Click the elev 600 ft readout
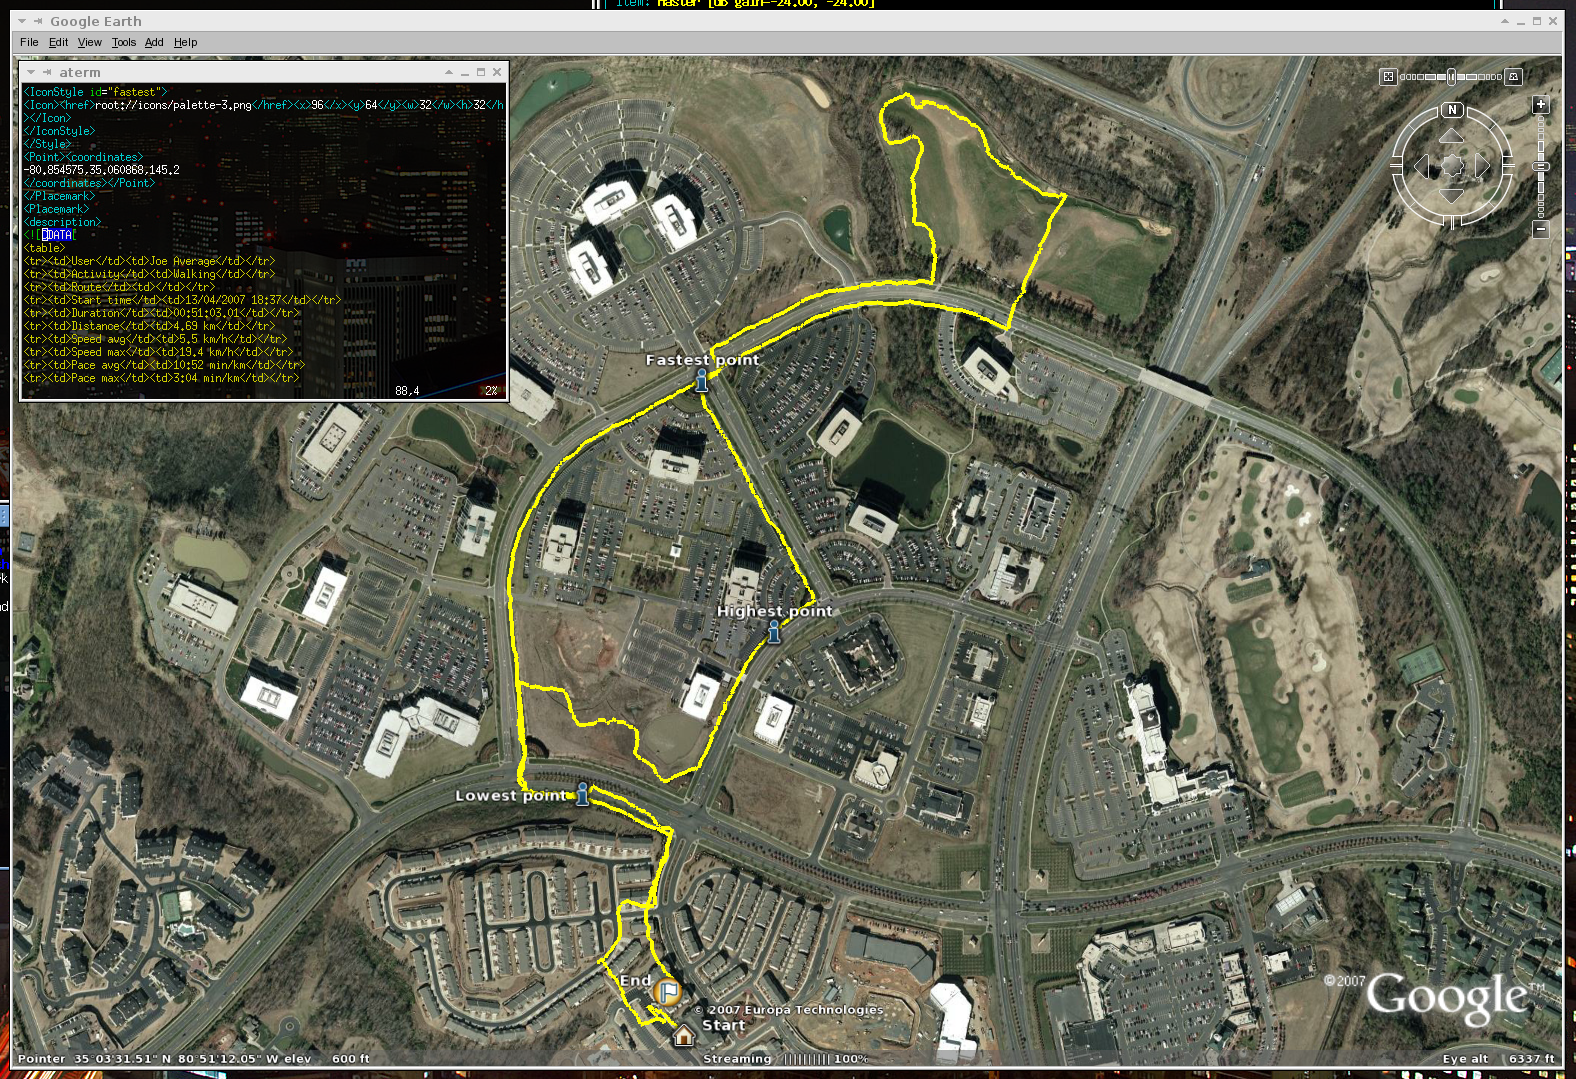Viewport: 1576px width, 1079px height. pyautogui.click(x=327, y=1058)
